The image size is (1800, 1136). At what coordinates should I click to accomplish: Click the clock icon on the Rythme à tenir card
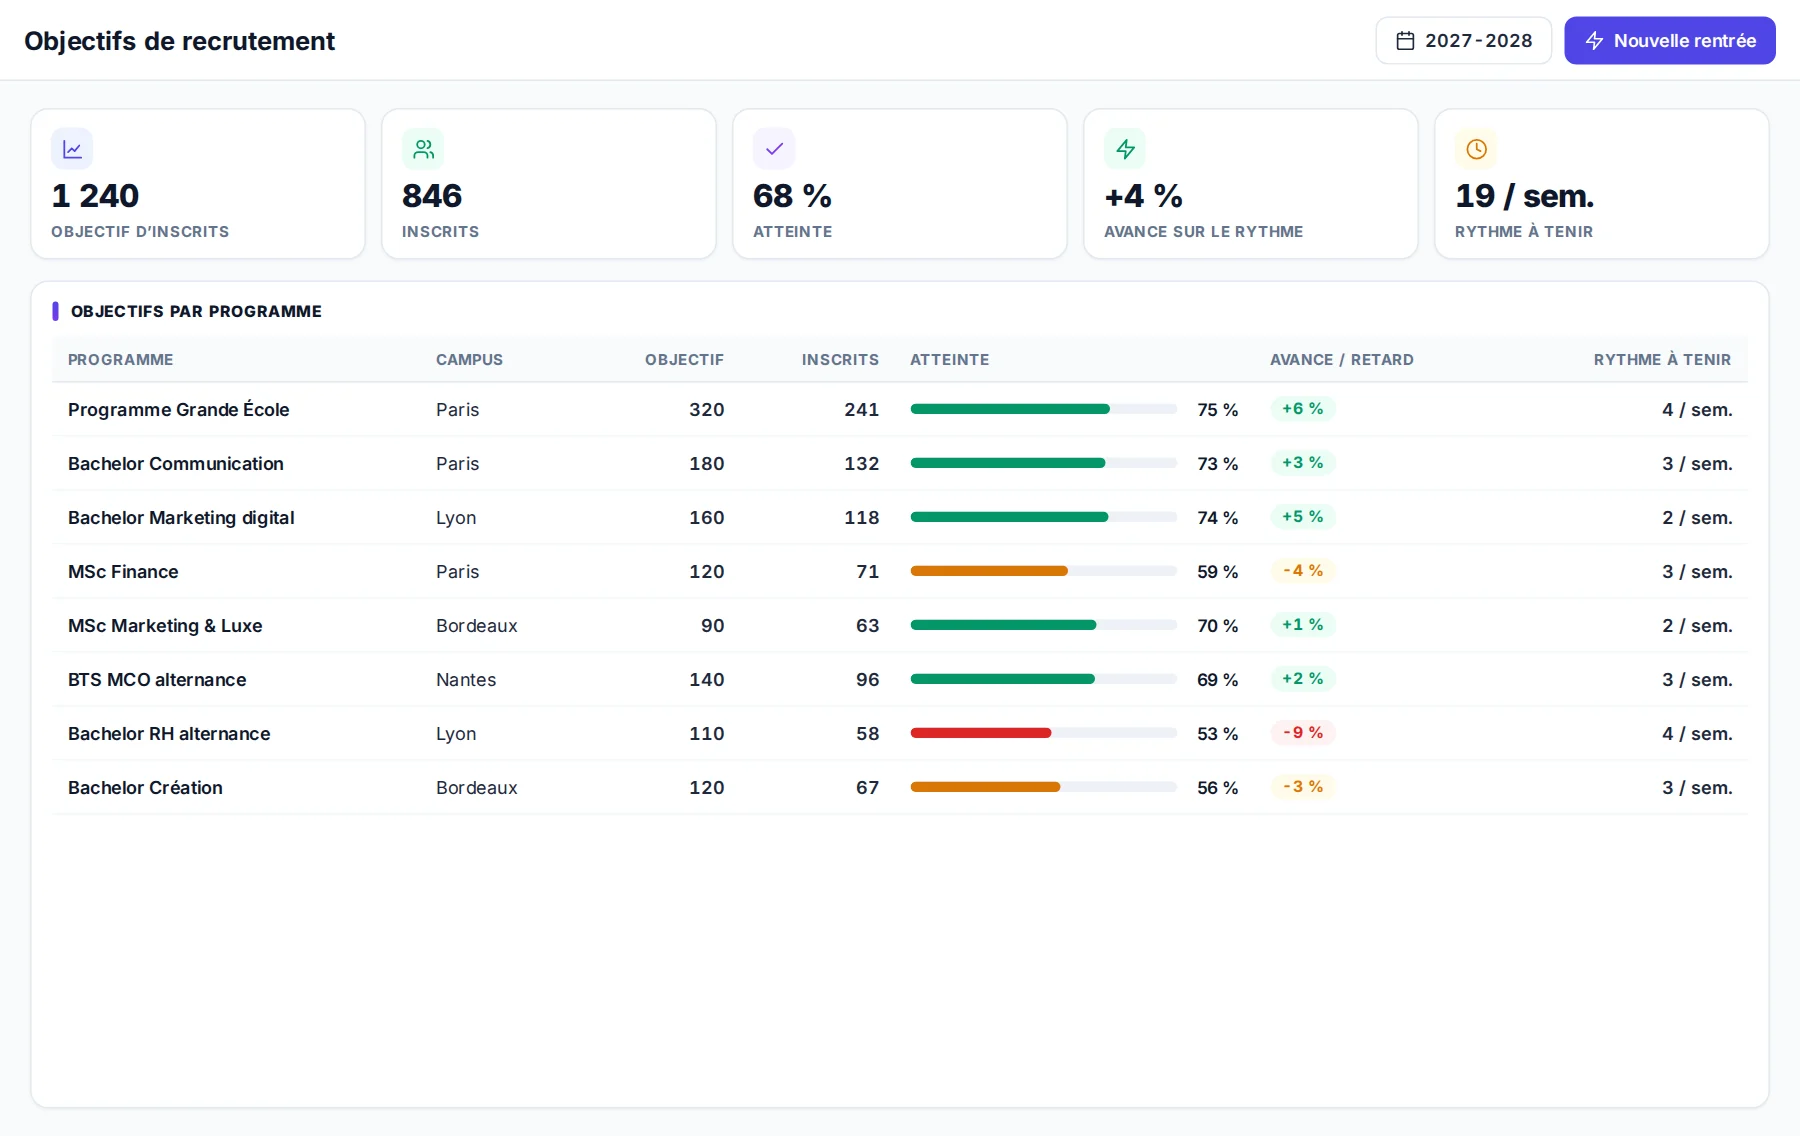pos(1476,149)
